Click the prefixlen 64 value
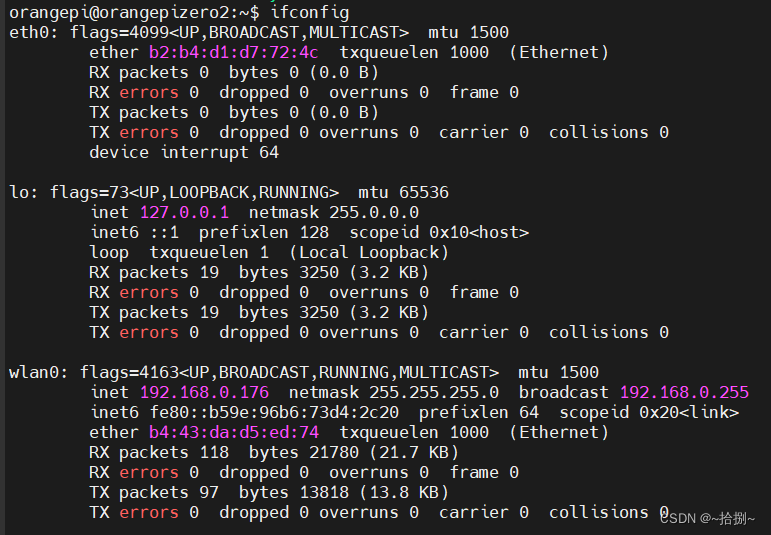This screenshot has width=771, height=535. 478,413
